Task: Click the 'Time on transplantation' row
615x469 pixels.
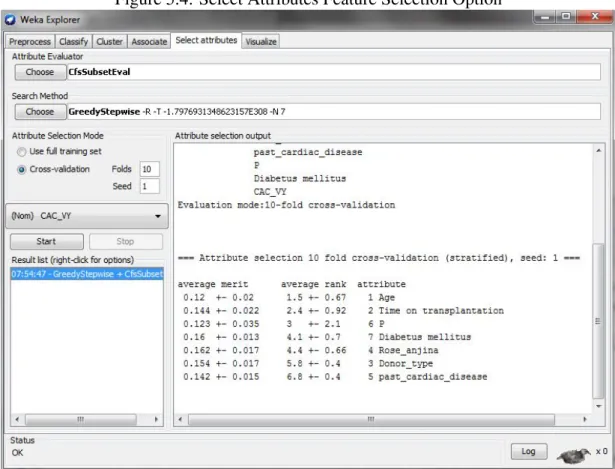Action: point(343,311)
